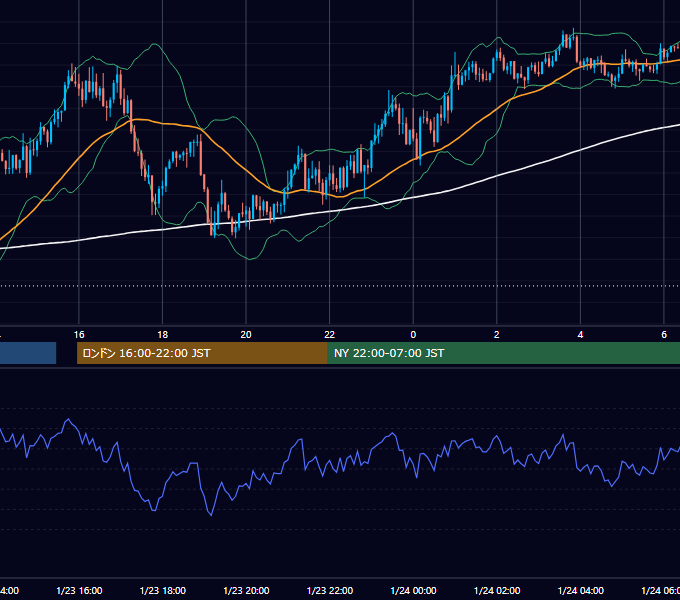Click the blue session bar before London

click(28, 353)
